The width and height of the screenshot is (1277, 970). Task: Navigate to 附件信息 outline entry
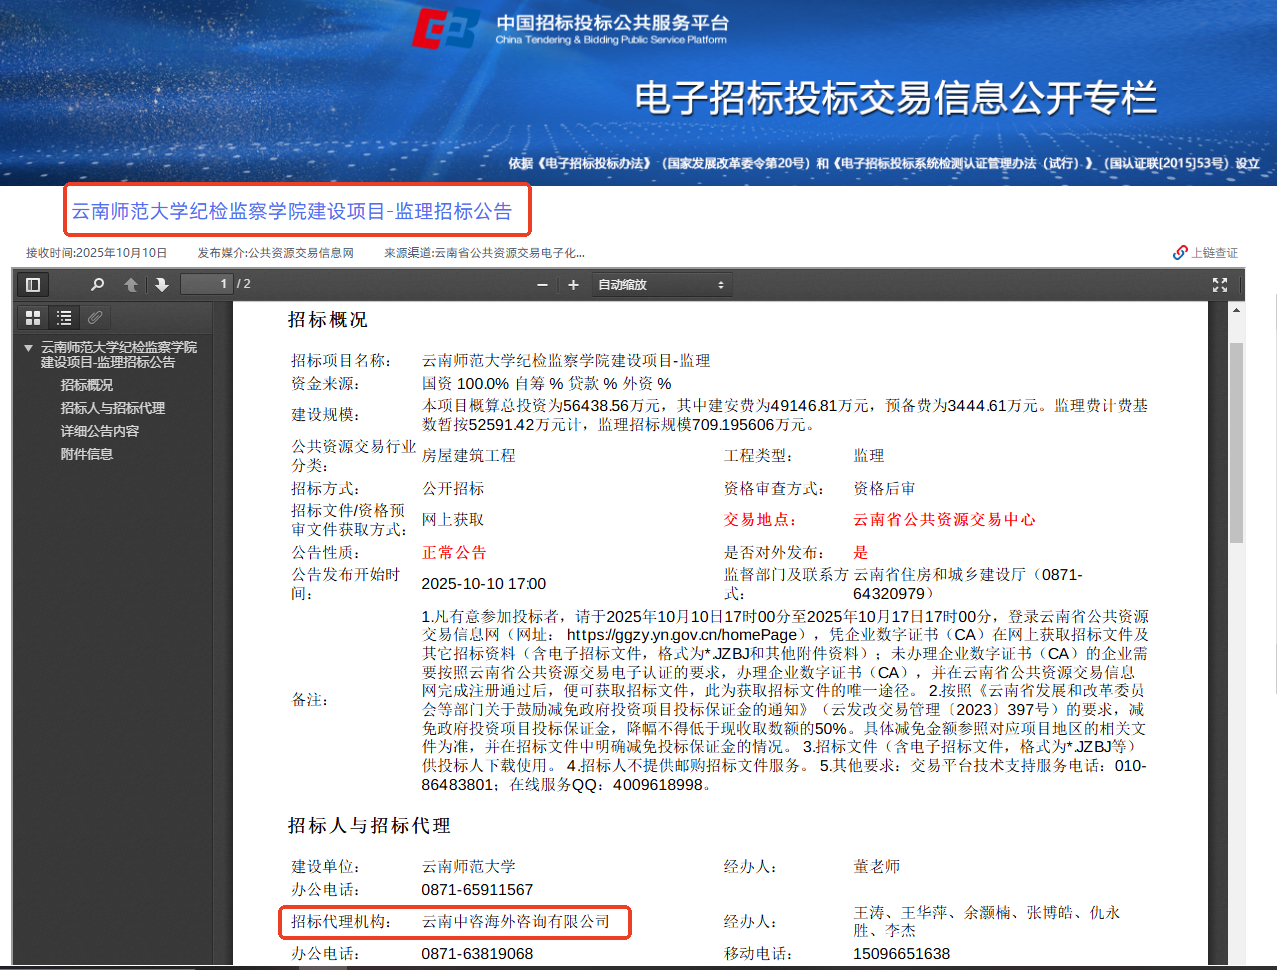pyautogui.click(x=86, y=454)
